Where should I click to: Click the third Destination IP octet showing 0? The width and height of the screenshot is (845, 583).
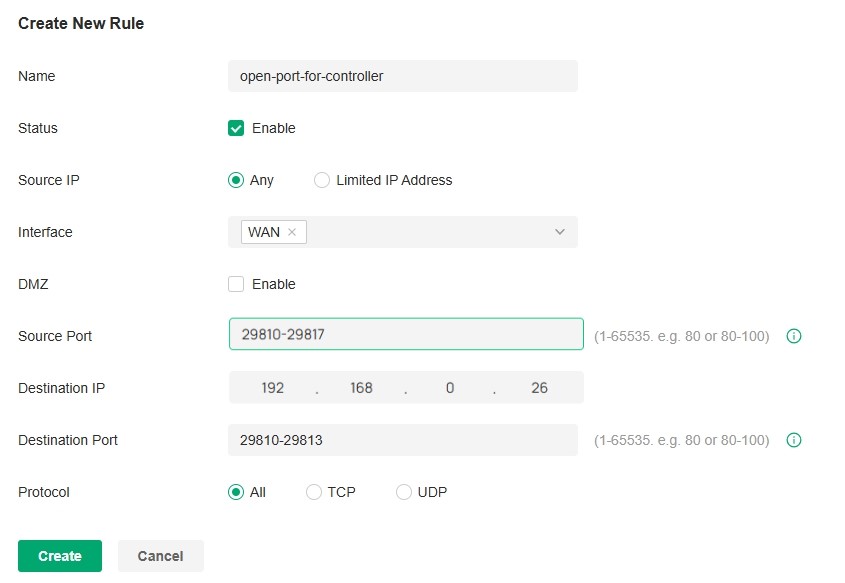pyautogui.click(x=450, y=387)
